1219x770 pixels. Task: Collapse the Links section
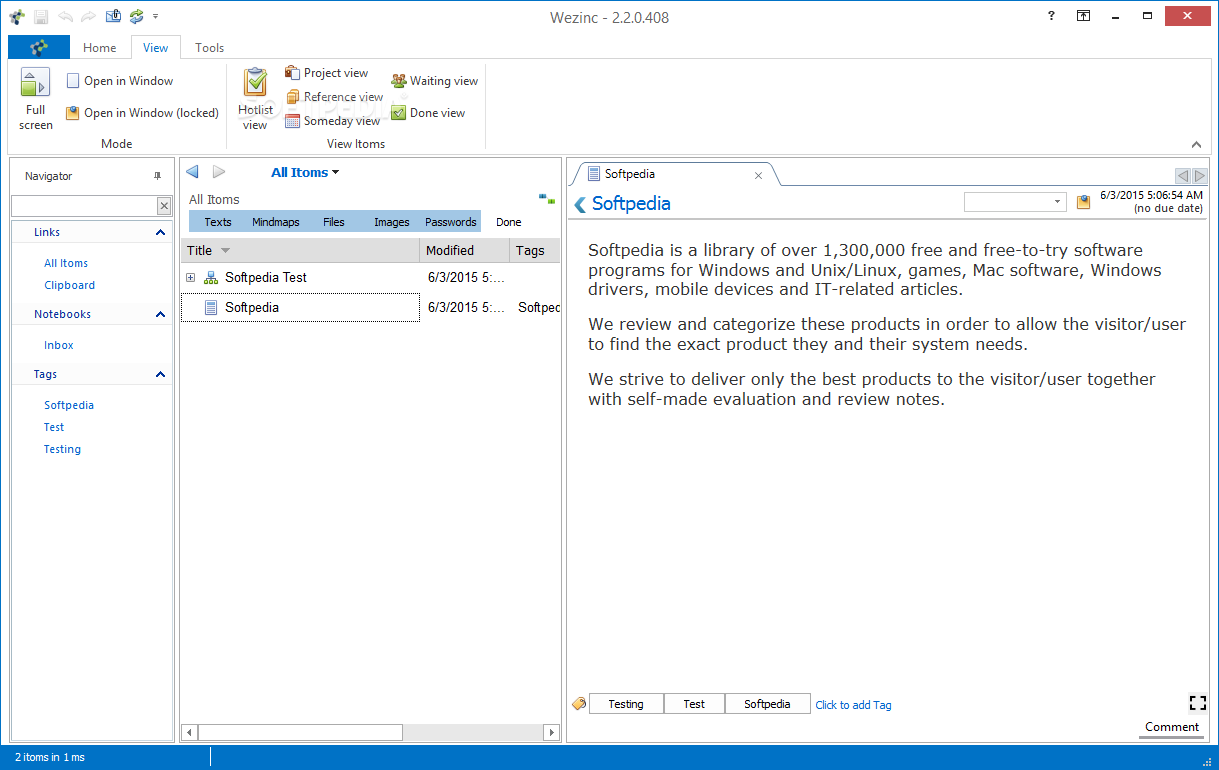tap(160, 232)
